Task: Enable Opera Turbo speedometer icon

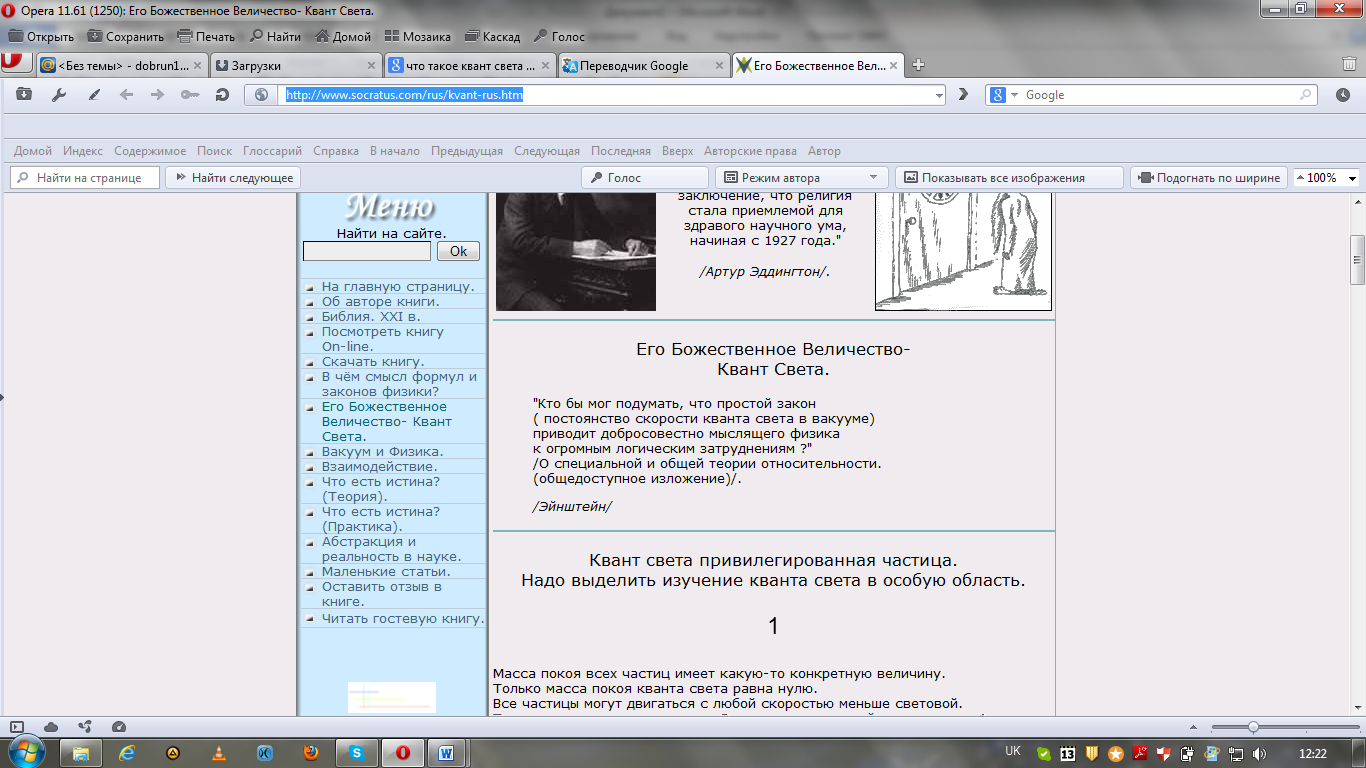Action: (119, 727)
